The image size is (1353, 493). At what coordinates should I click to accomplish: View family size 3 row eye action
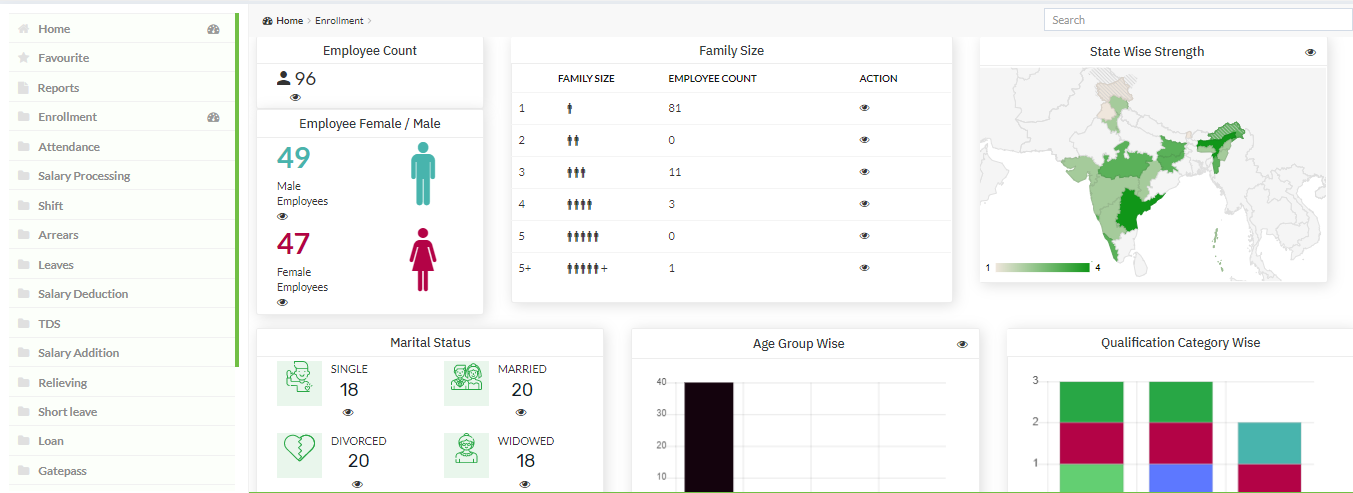pyautogui.click(x=865, y=172)
